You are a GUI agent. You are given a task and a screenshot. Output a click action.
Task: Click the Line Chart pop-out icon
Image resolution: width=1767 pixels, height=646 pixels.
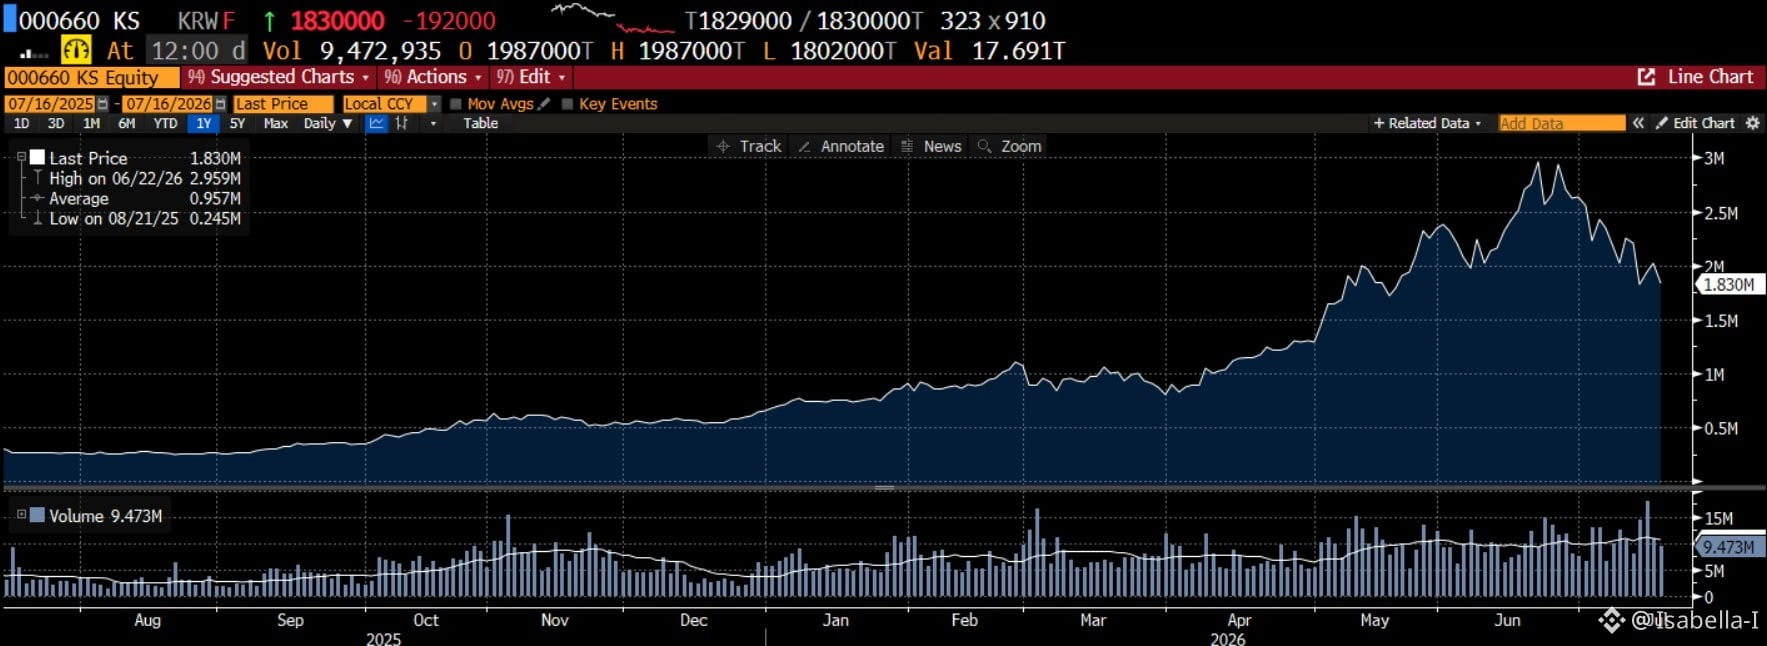pos(1646,77)
